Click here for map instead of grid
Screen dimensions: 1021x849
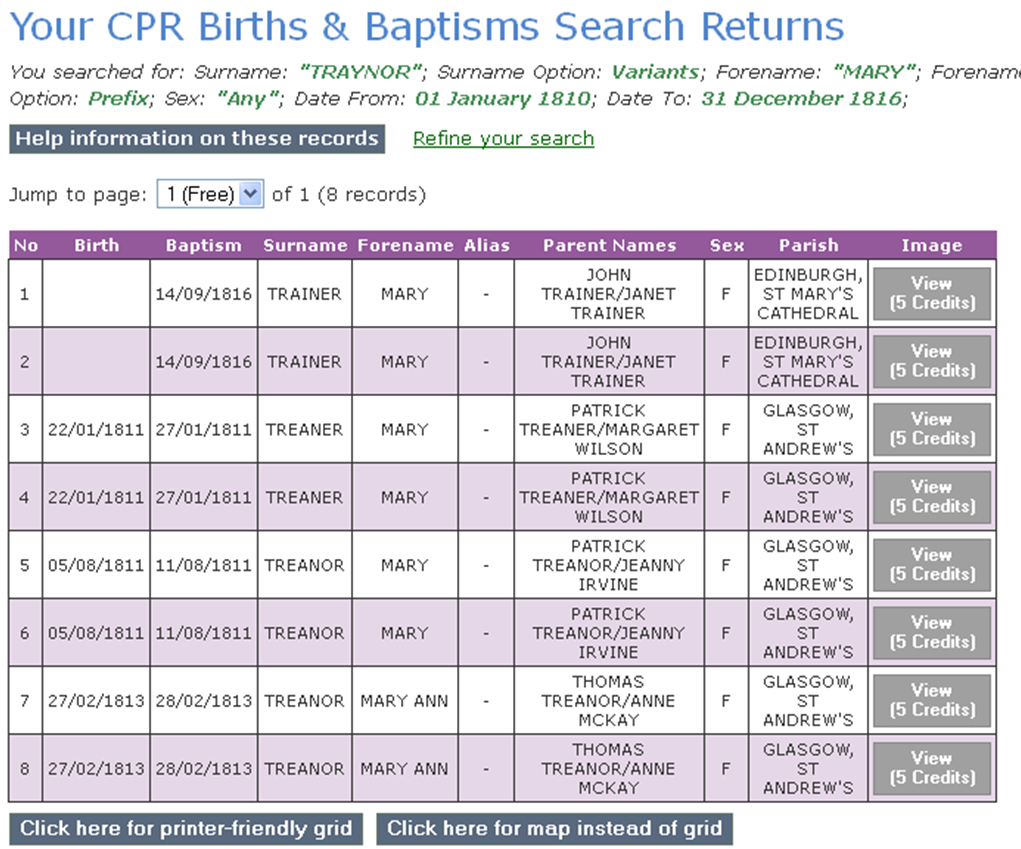[x=554, y=829]
